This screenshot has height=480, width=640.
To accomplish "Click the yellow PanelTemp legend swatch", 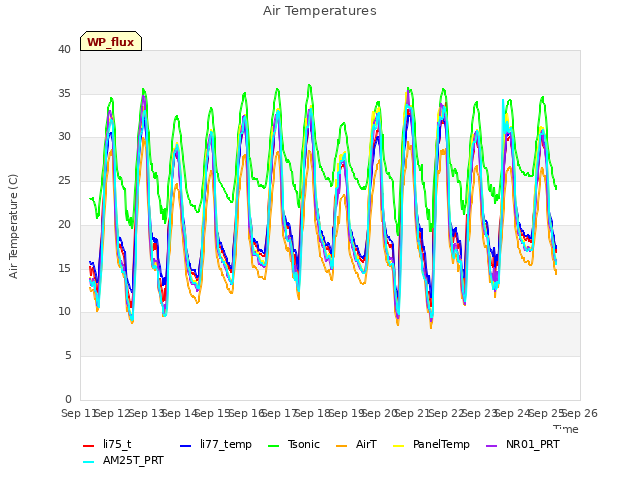I will click(x=398, y=446).
